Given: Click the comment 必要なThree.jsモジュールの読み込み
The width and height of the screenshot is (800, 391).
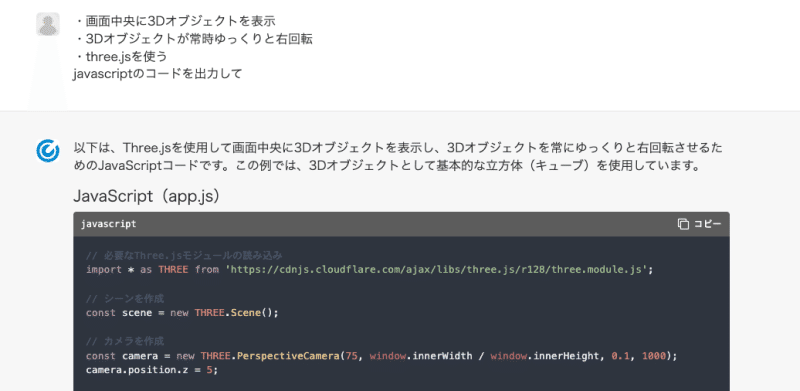Looking at the screenshot, I should tap(184, 255).
